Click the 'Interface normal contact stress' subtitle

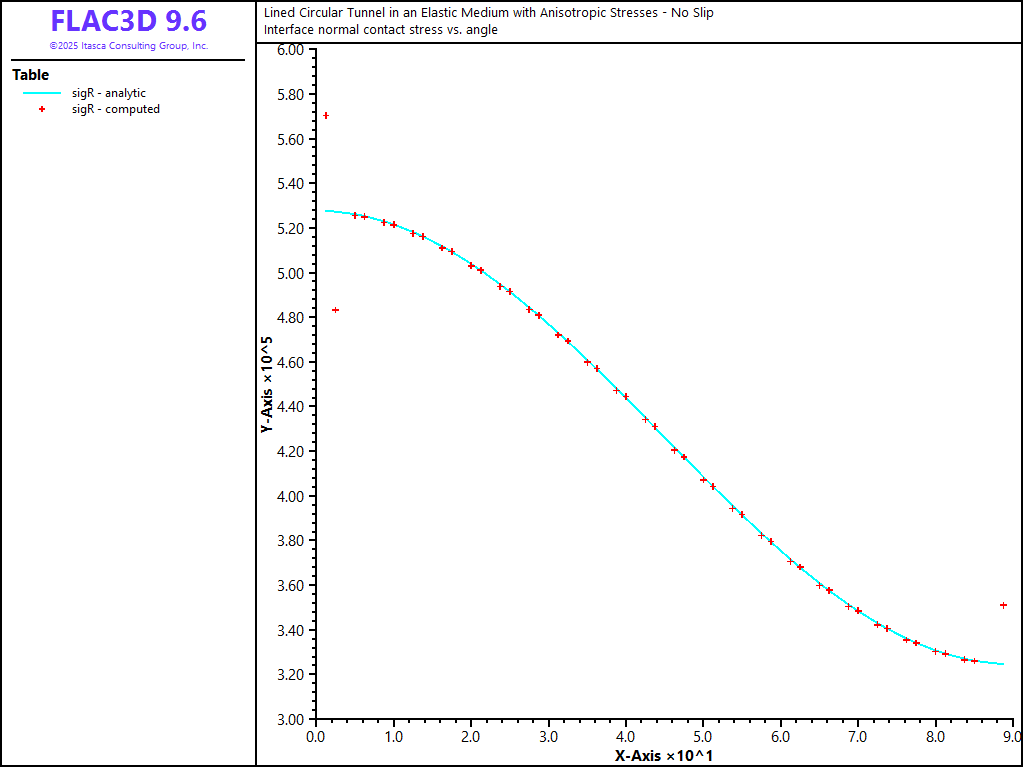pyautogui.click(x=380, y=30)
